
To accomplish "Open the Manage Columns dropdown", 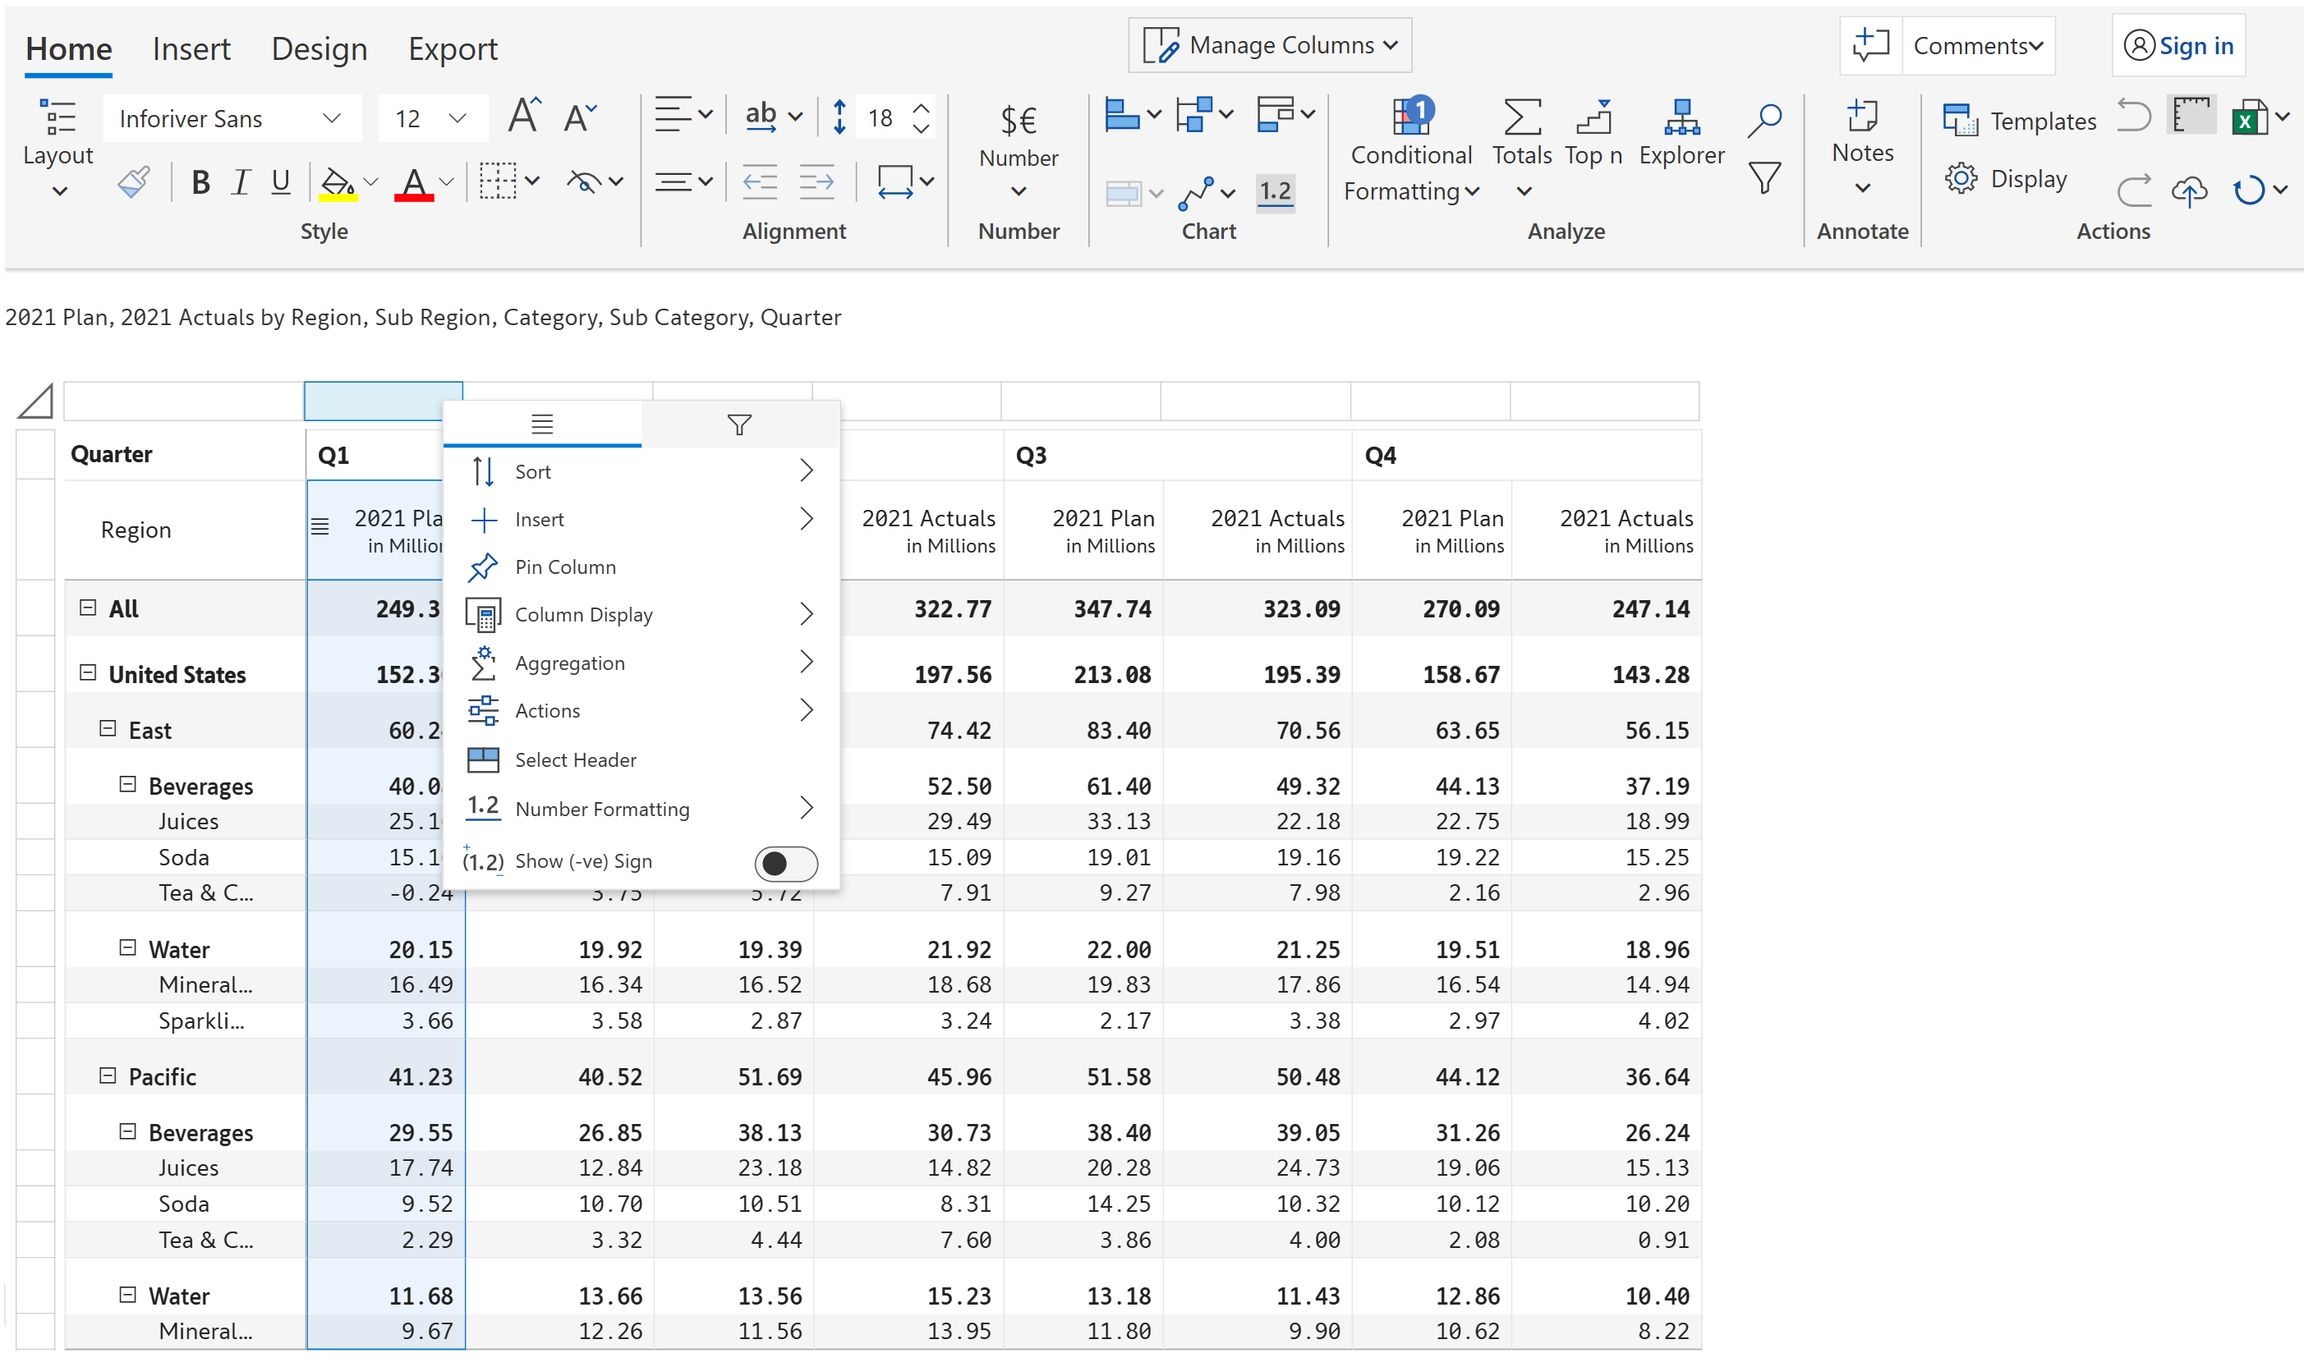I will coord(1270,45).
